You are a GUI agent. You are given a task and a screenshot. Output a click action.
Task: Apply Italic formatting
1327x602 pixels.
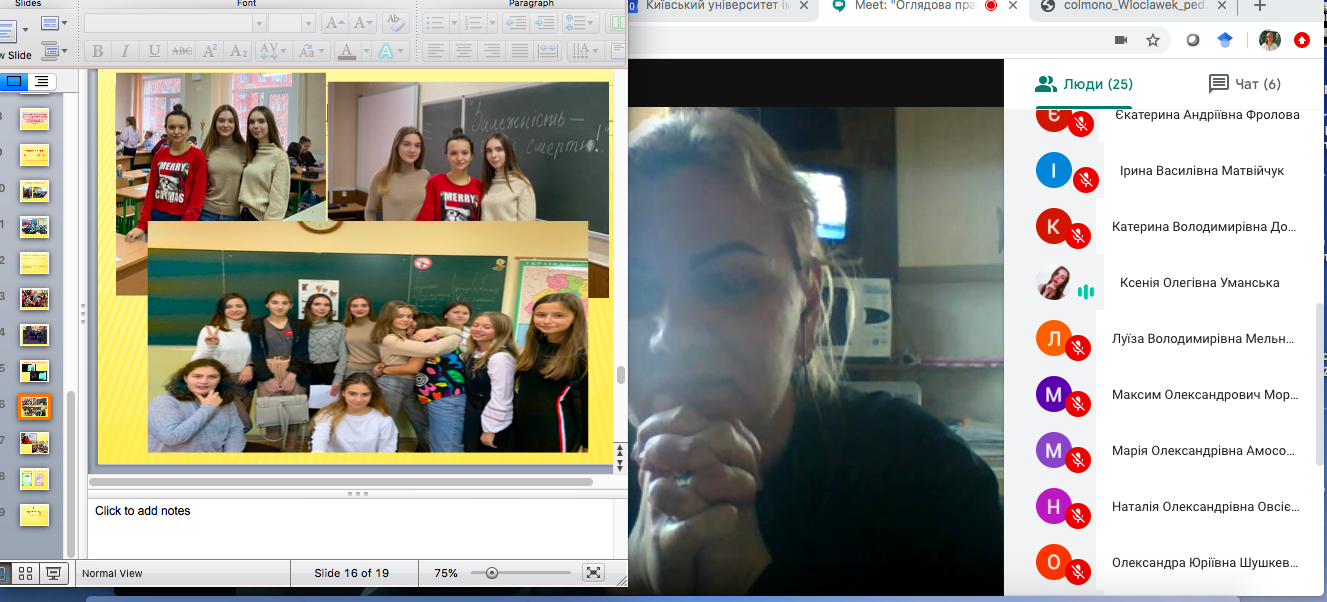point(125,51)
